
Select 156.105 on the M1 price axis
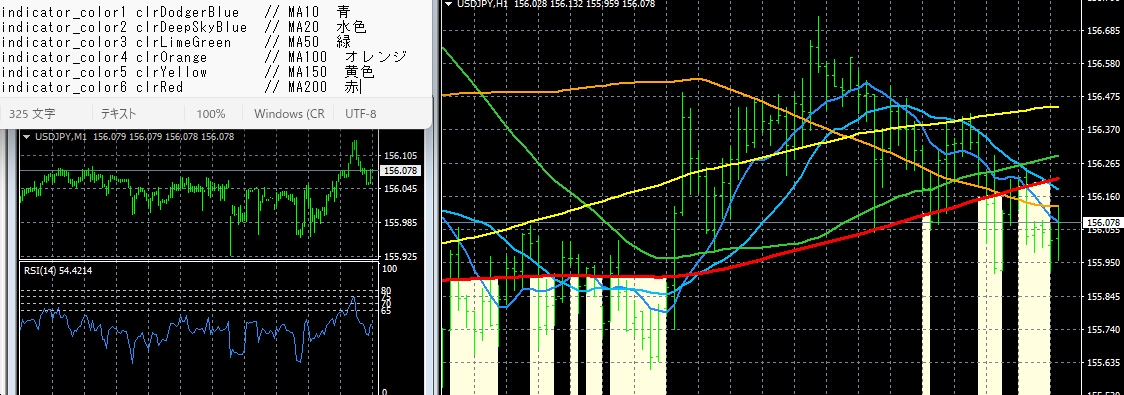[400, 156]
